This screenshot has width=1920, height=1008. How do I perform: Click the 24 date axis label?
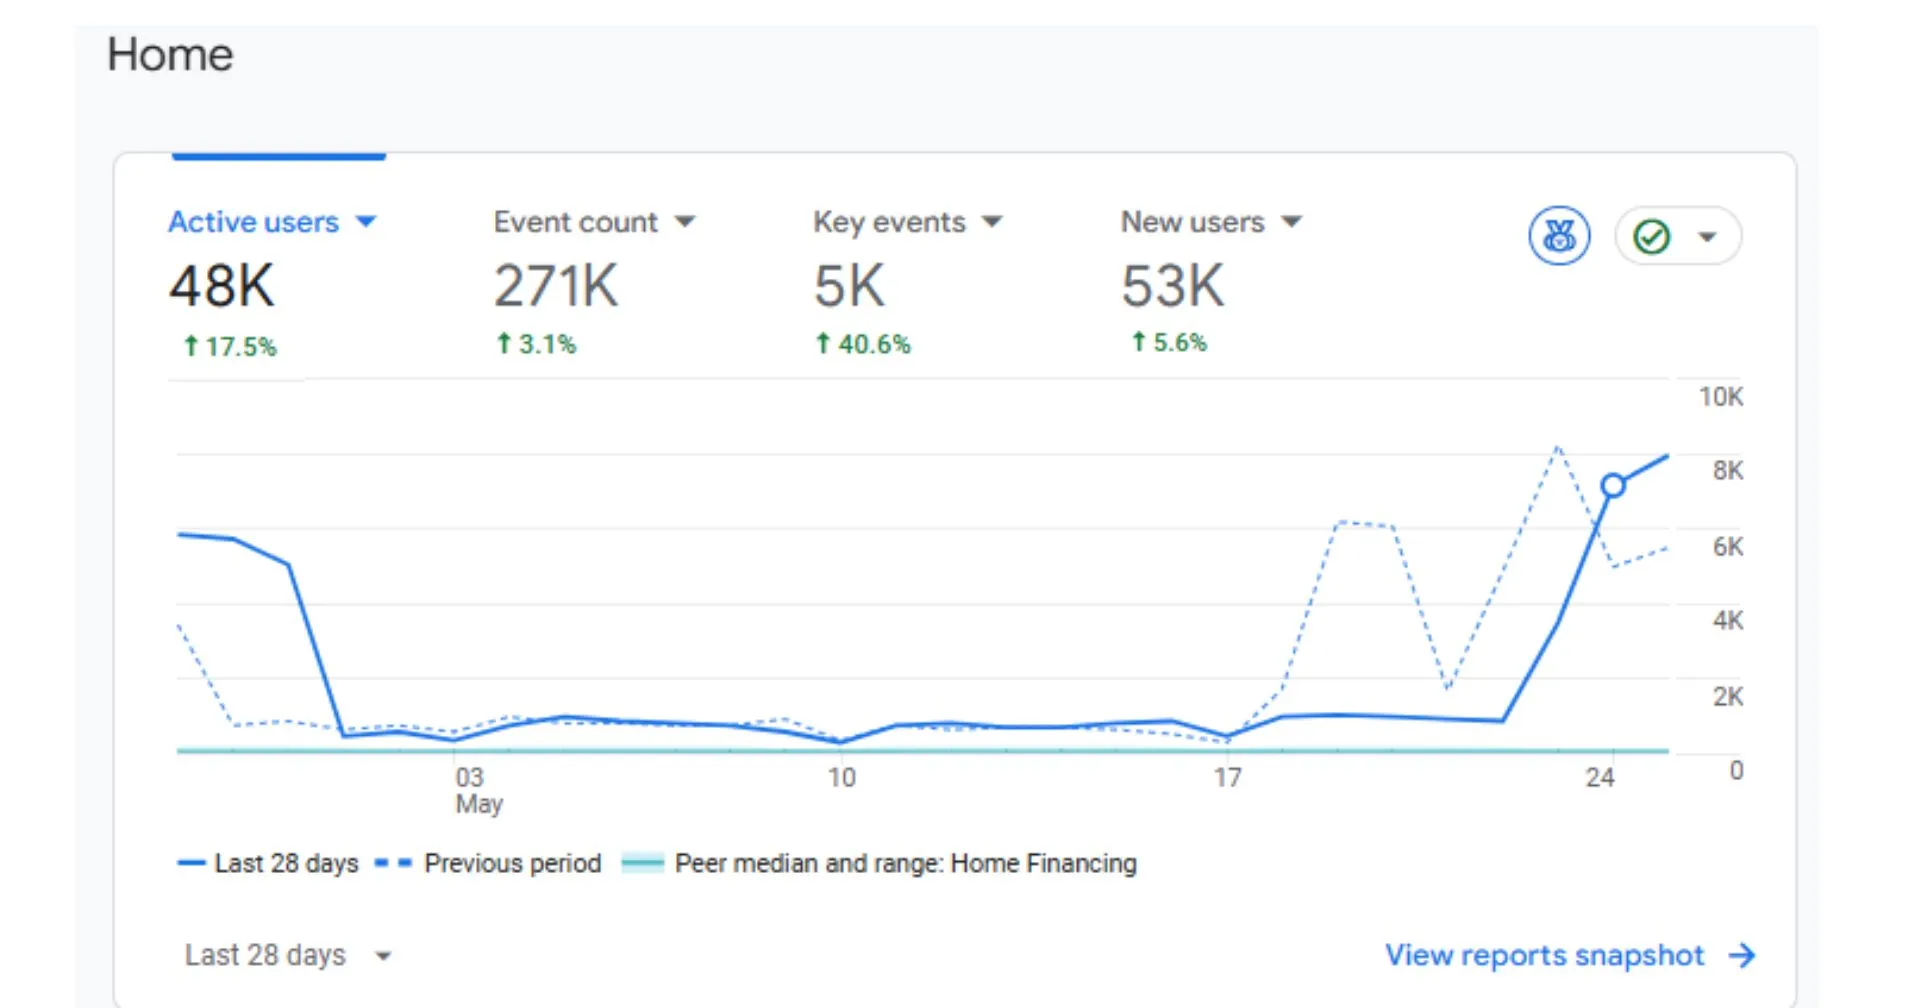click(1600, 777)
